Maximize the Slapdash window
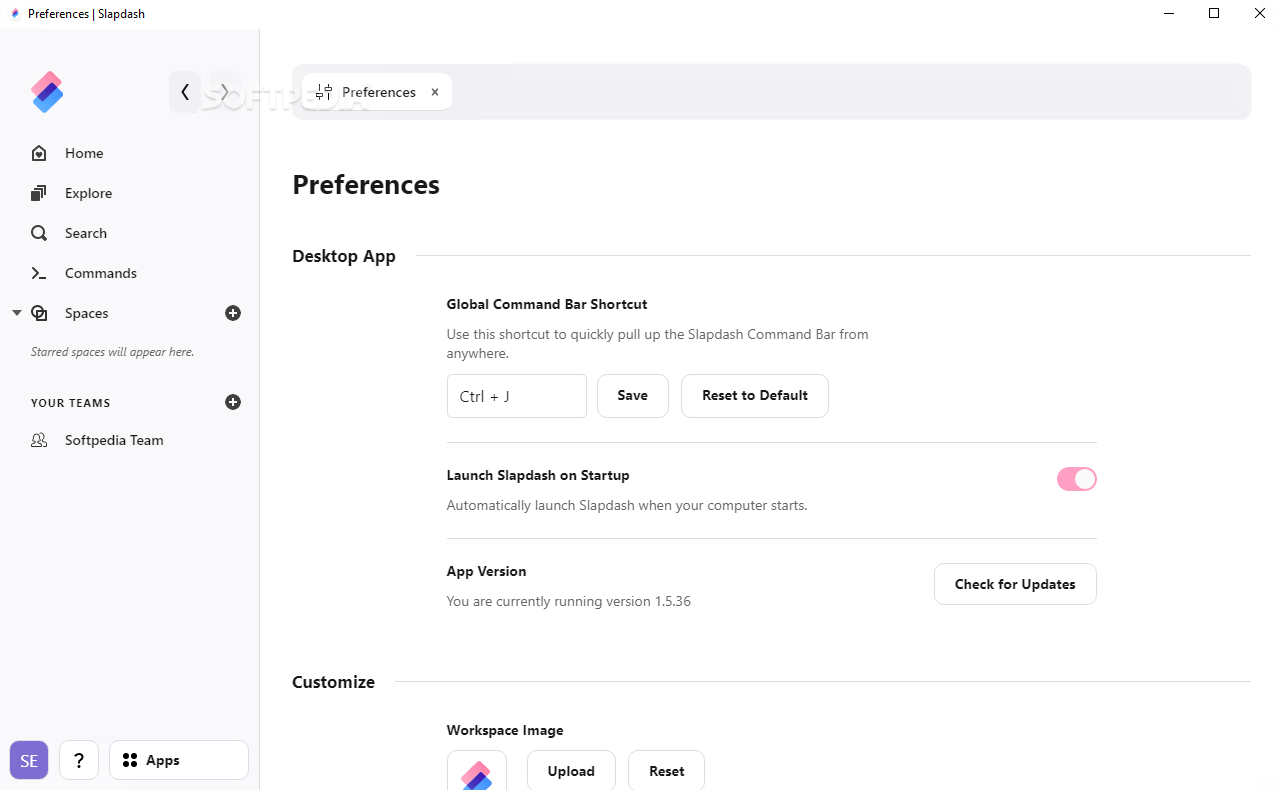 [1214, 14]
